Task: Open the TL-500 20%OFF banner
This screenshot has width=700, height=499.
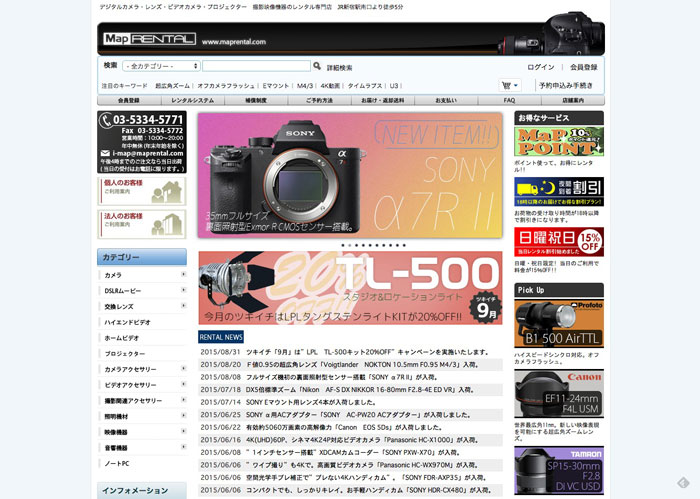Action: 350,288
